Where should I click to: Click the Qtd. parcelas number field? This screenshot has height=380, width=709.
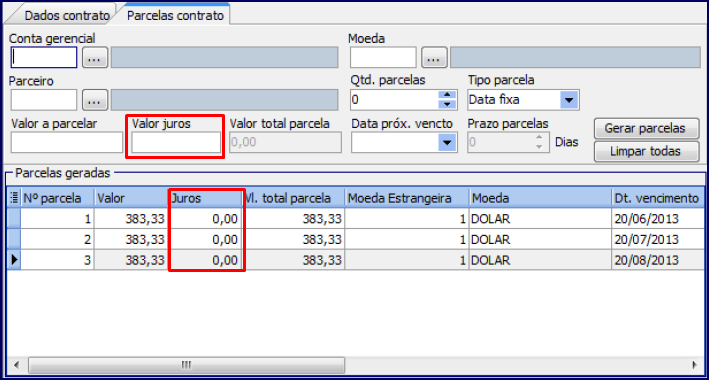click(394, 100)
